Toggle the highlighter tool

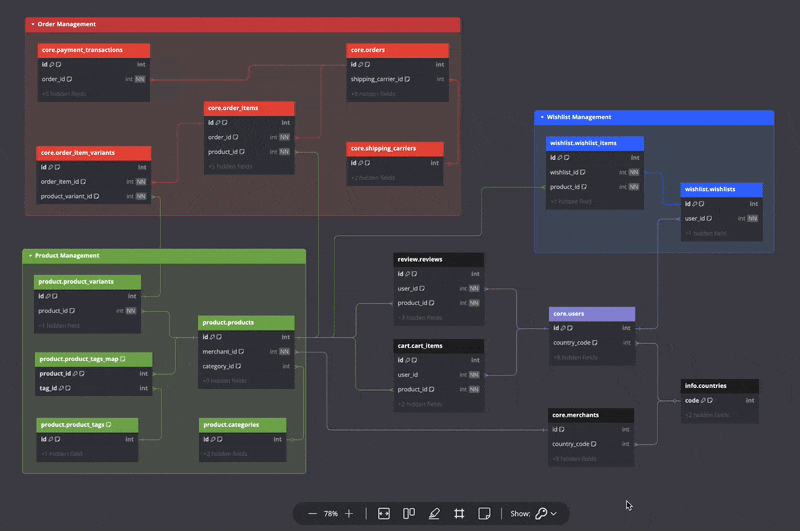(434, 514)
